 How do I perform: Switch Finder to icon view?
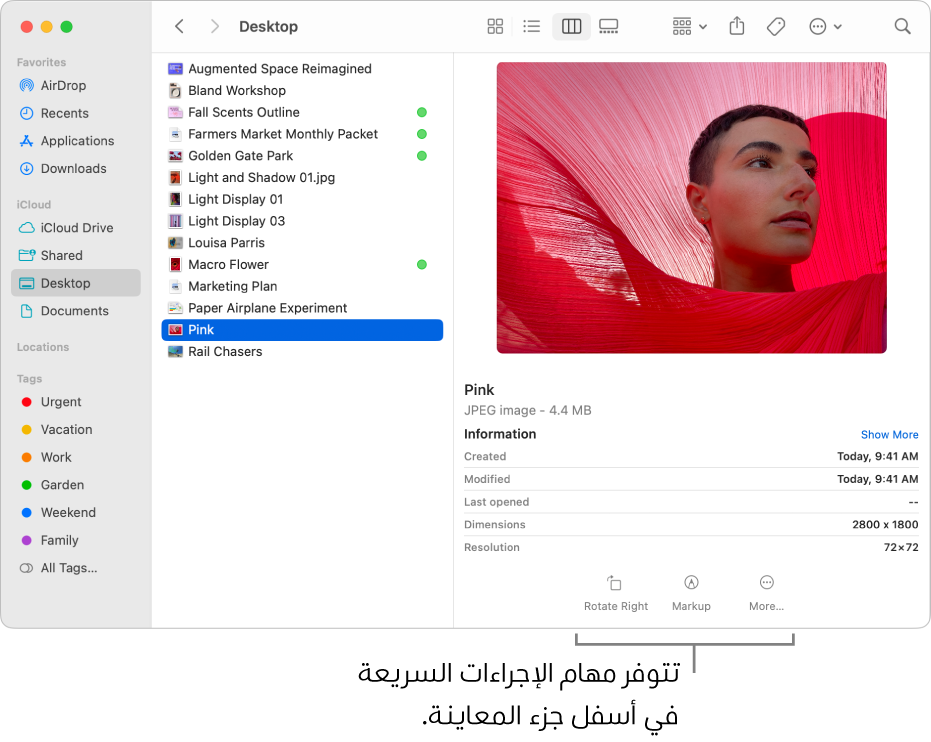494,26
